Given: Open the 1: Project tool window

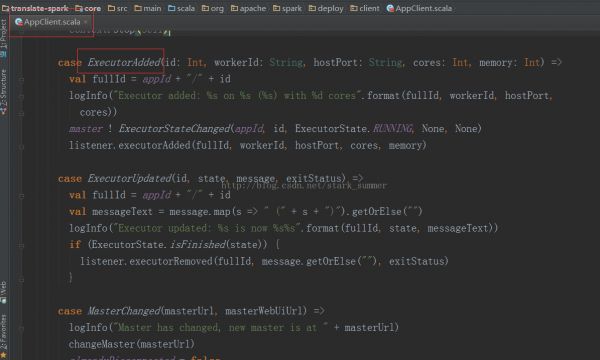Looking at the screenshot, I should click(3, 37).
